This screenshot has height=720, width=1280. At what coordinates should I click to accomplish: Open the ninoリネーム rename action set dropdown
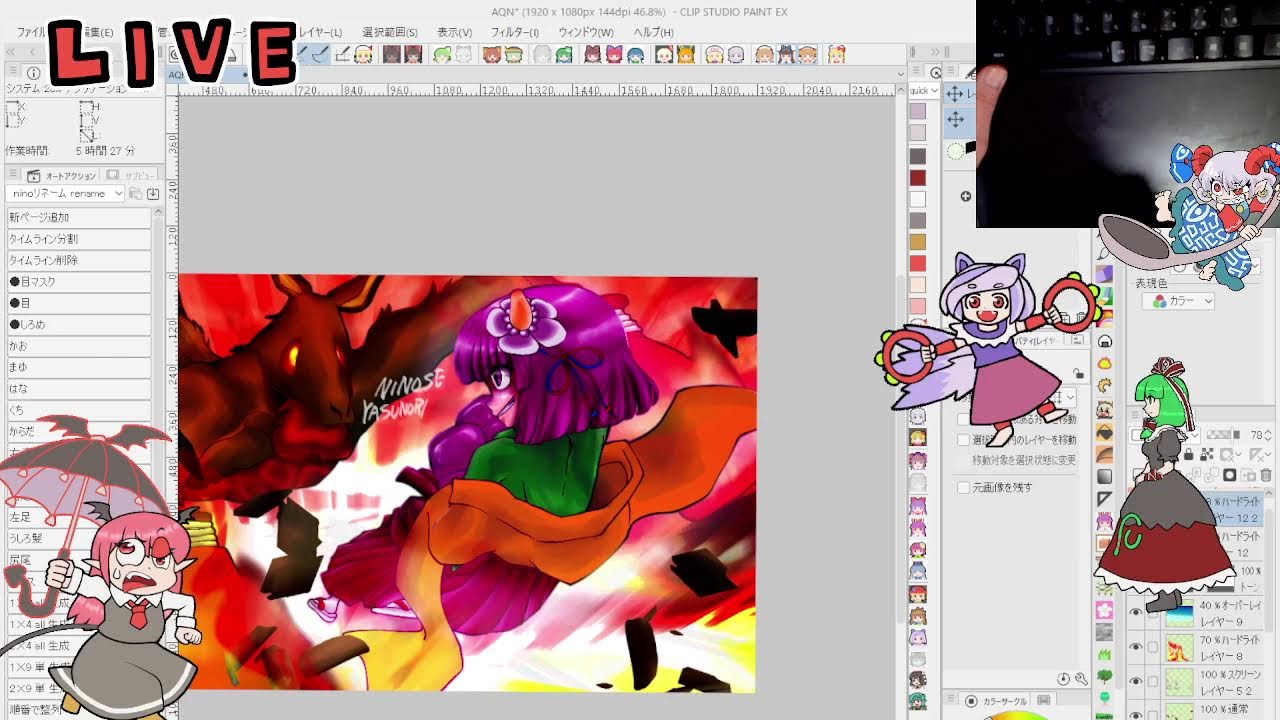66,193
